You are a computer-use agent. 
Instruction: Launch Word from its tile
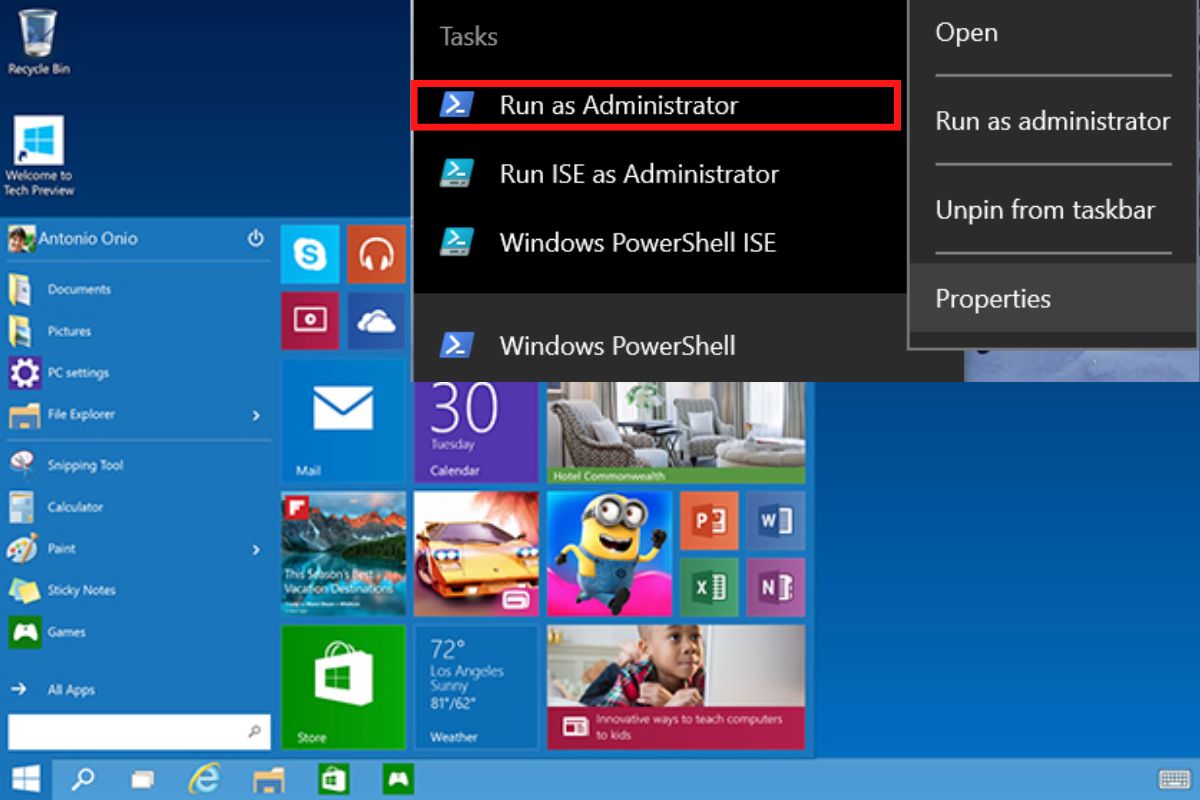(775, 520)
